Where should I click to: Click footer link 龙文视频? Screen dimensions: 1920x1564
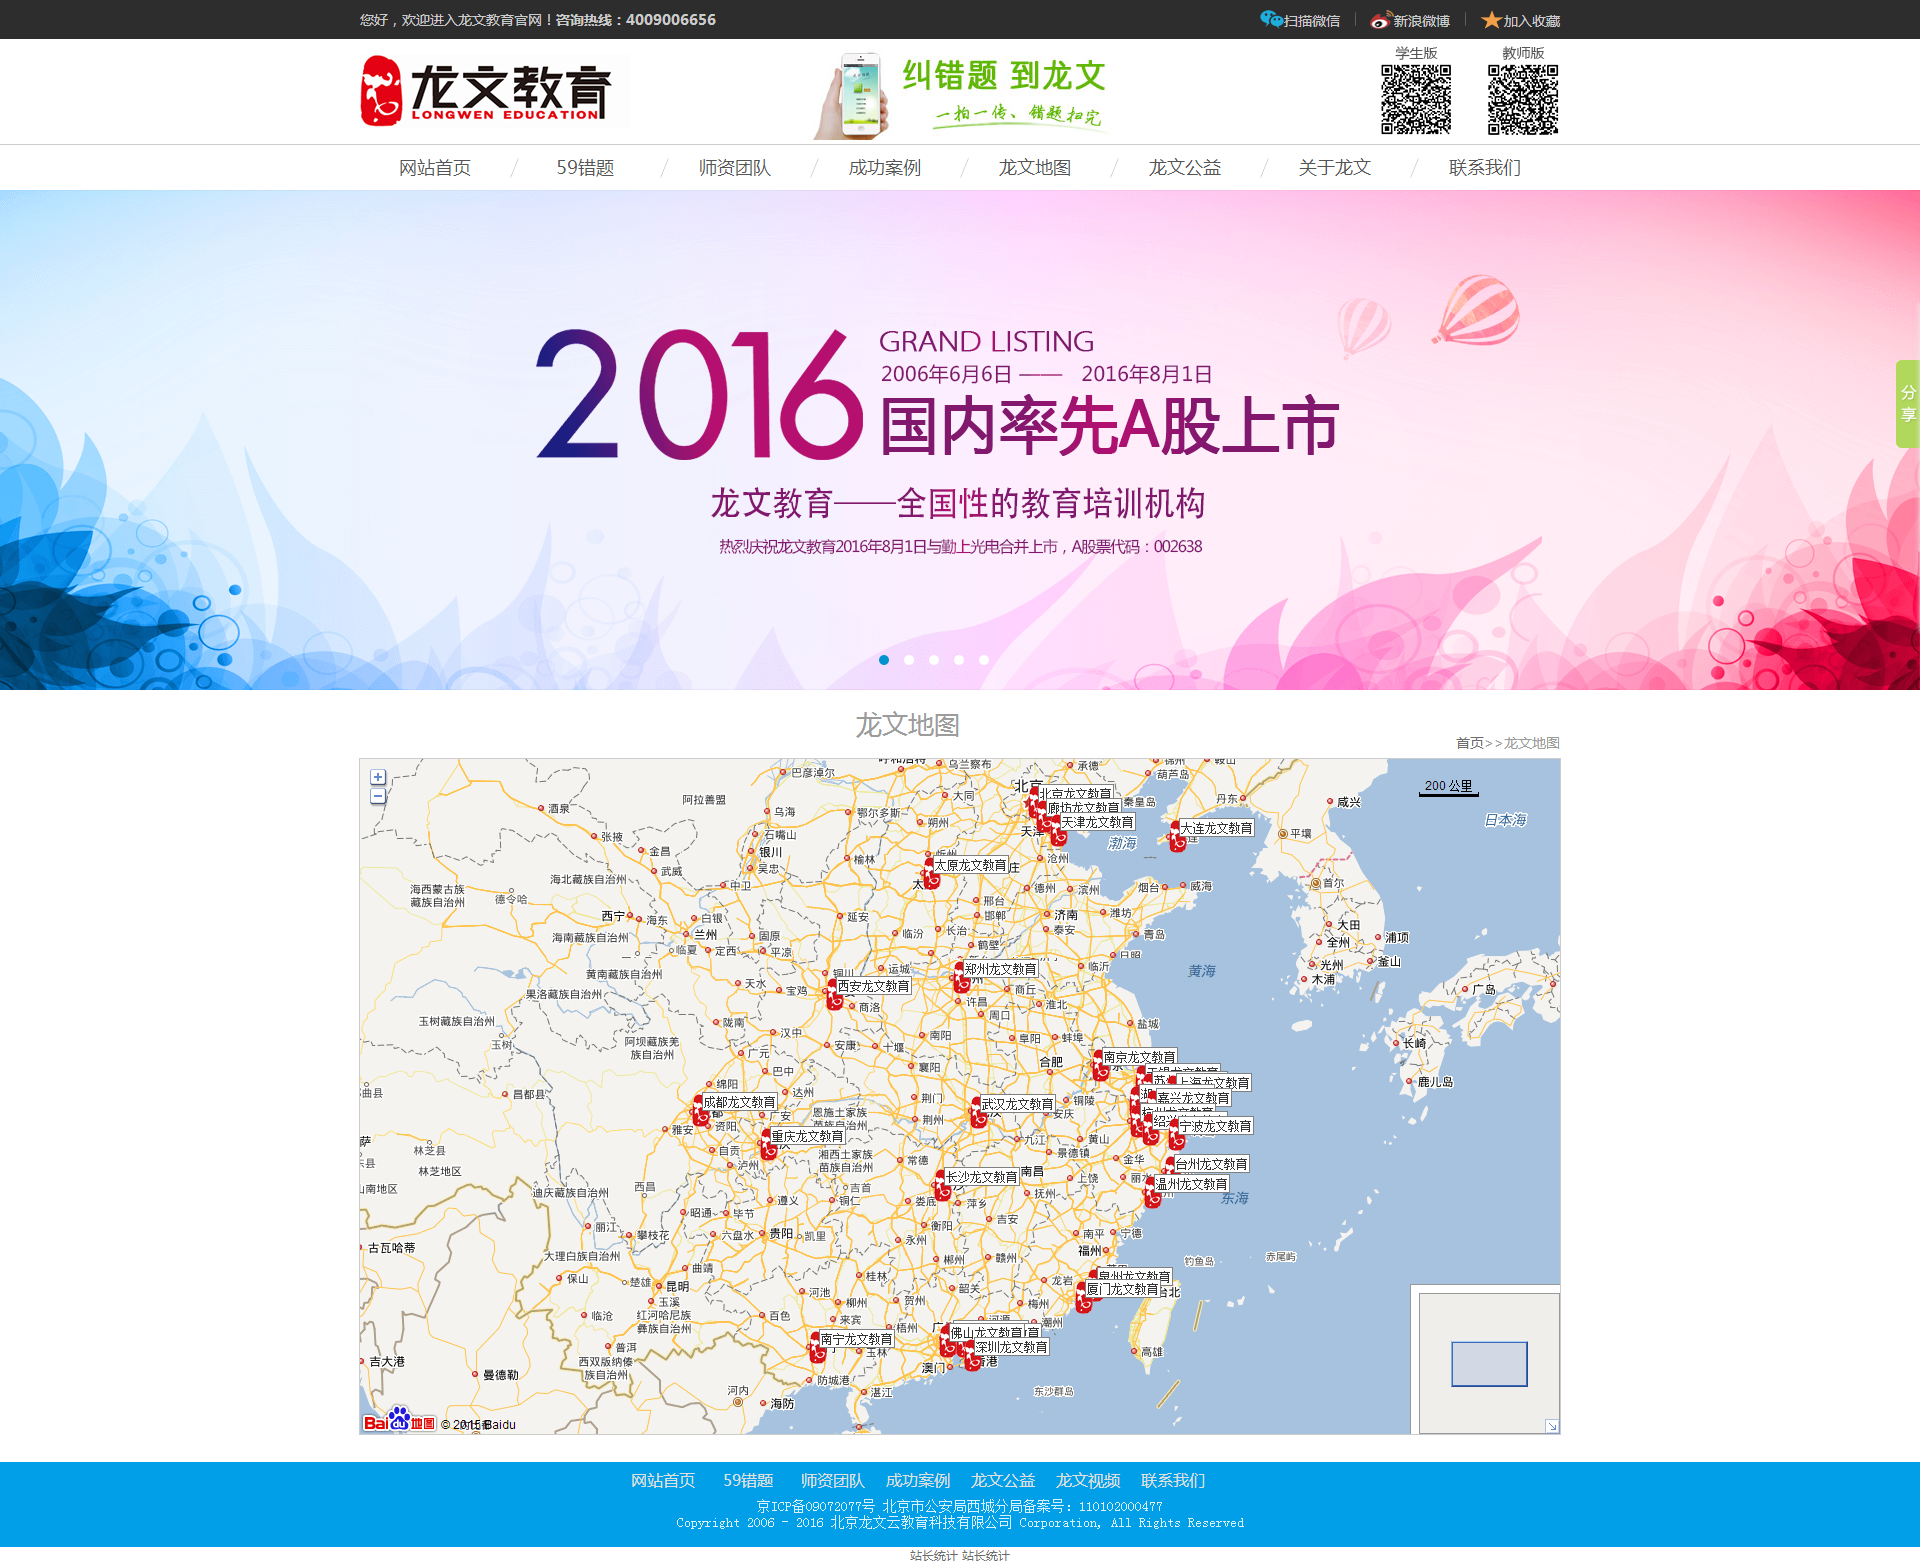click(1088, 1481)
